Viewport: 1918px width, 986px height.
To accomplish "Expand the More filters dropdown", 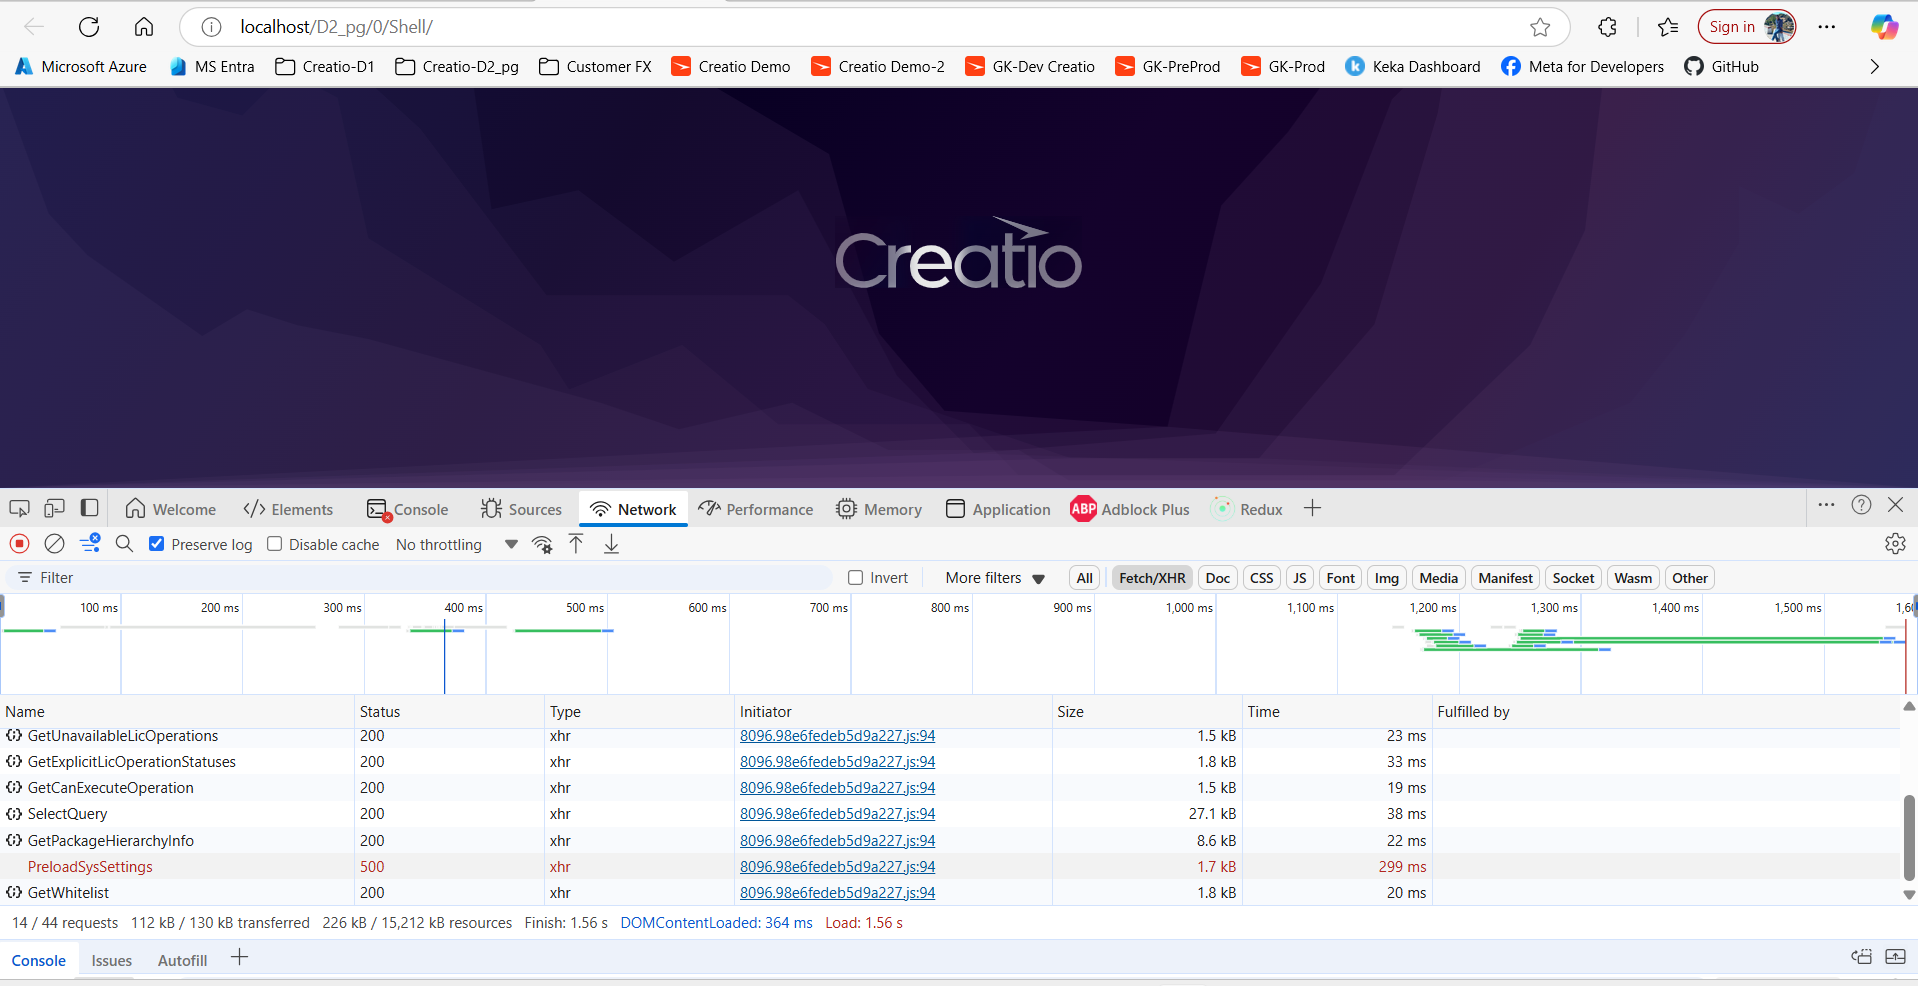I will [995, 578].
